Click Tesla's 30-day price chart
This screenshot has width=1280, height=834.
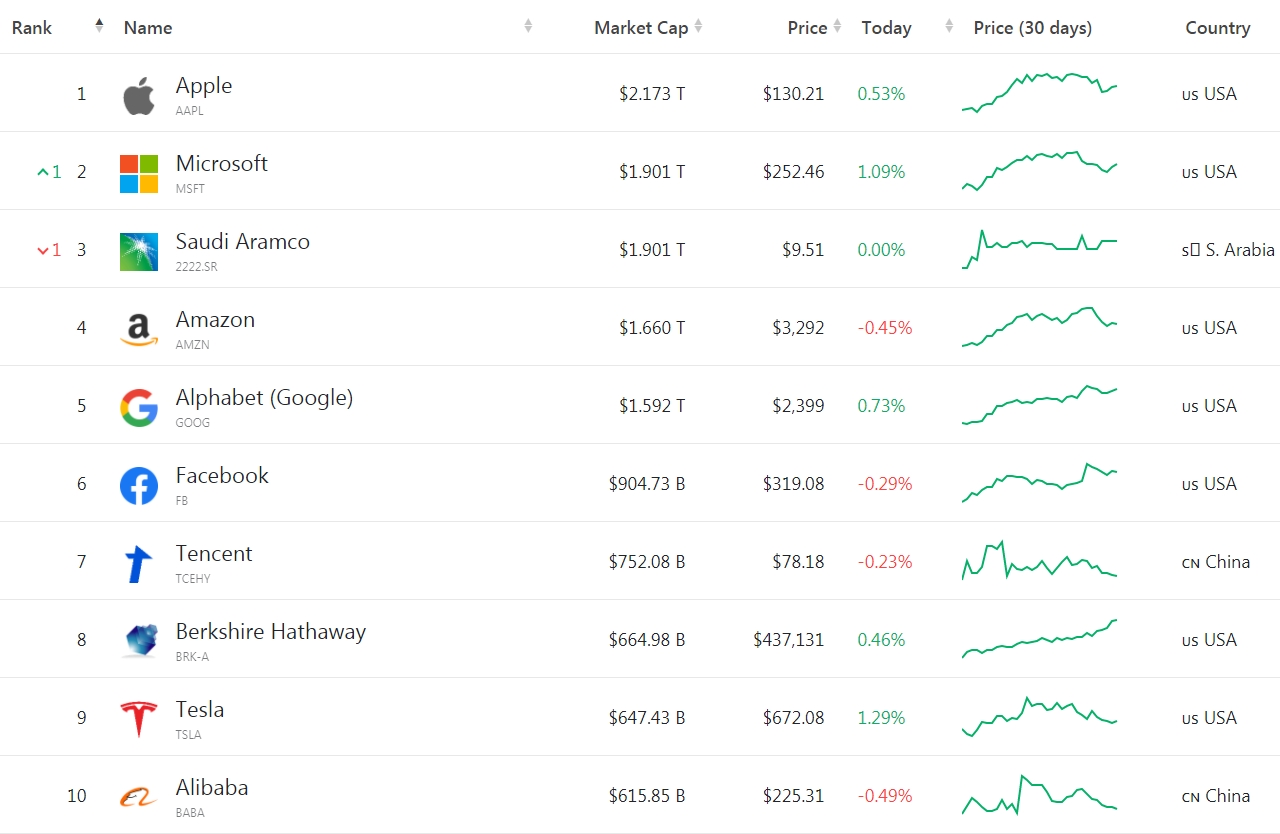pos(1039,716)
